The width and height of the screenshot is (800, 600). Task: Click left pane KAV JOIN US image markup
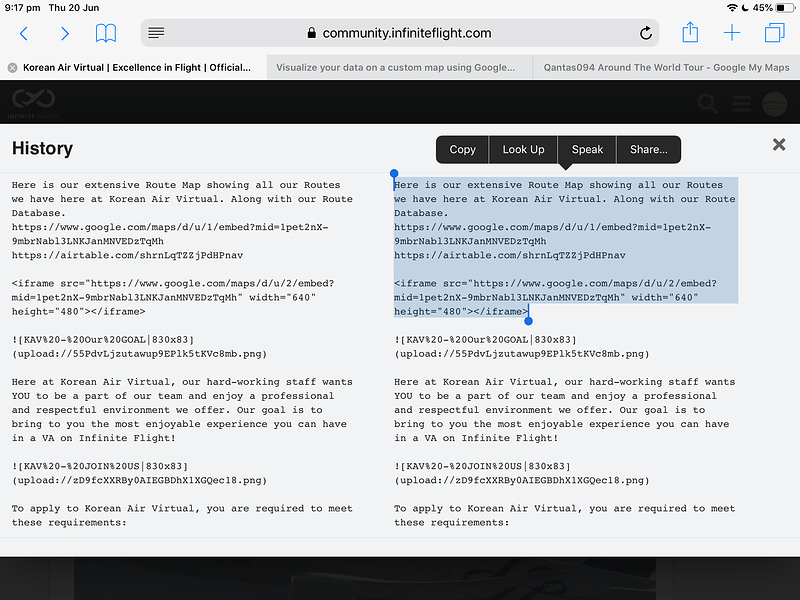[139, 473]
